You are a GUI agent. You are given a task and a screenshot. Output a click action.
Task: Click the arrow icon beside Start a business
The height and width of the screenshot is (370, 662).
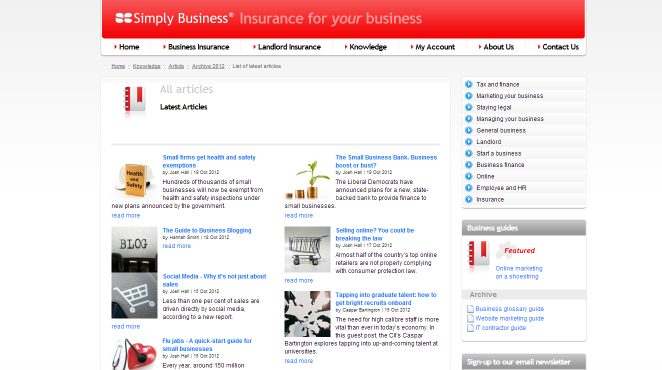469,153
